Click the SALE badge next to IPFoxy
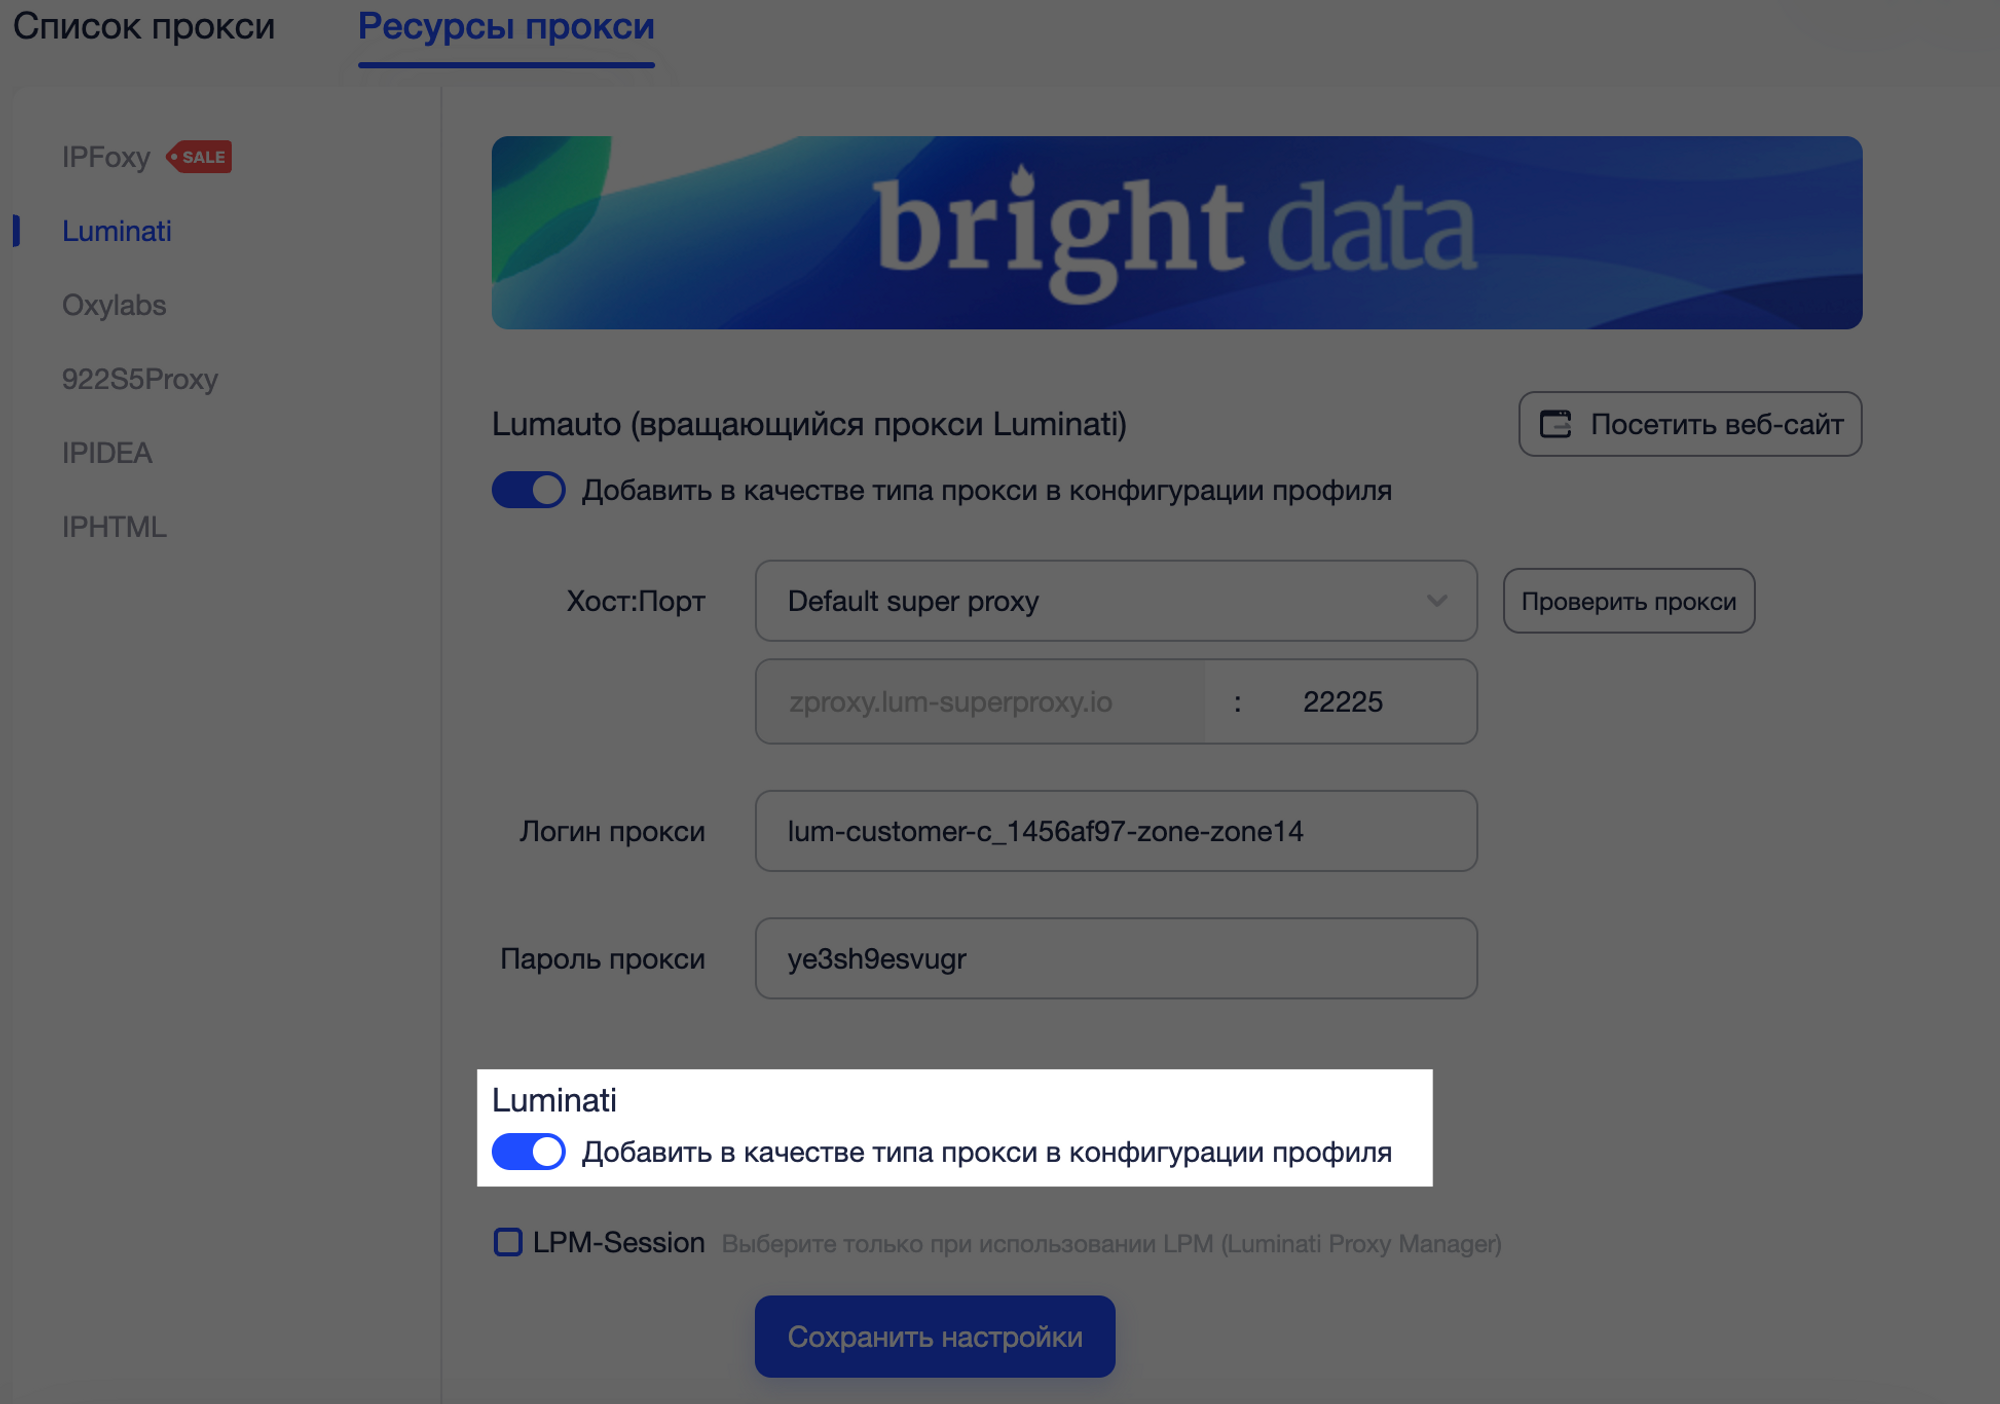 (x=199, y=156)
